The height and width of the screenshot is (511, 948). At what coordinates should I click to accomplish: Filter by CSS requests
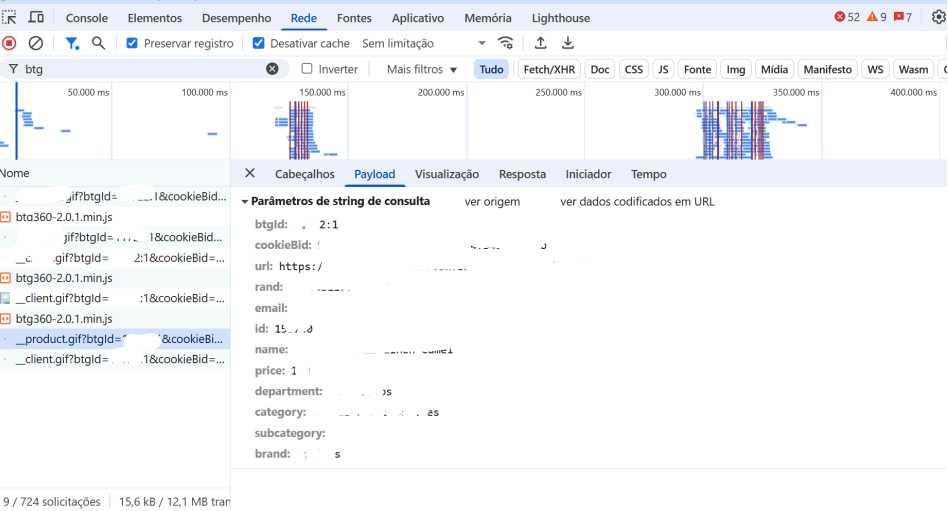point(634,69)
